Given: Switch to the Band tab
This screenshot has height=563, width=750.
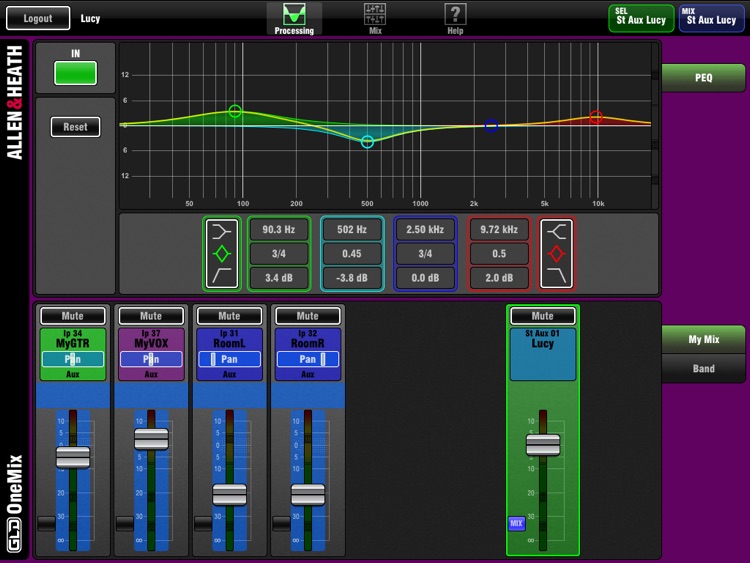Looking at the screenshot, I should 703,368.
